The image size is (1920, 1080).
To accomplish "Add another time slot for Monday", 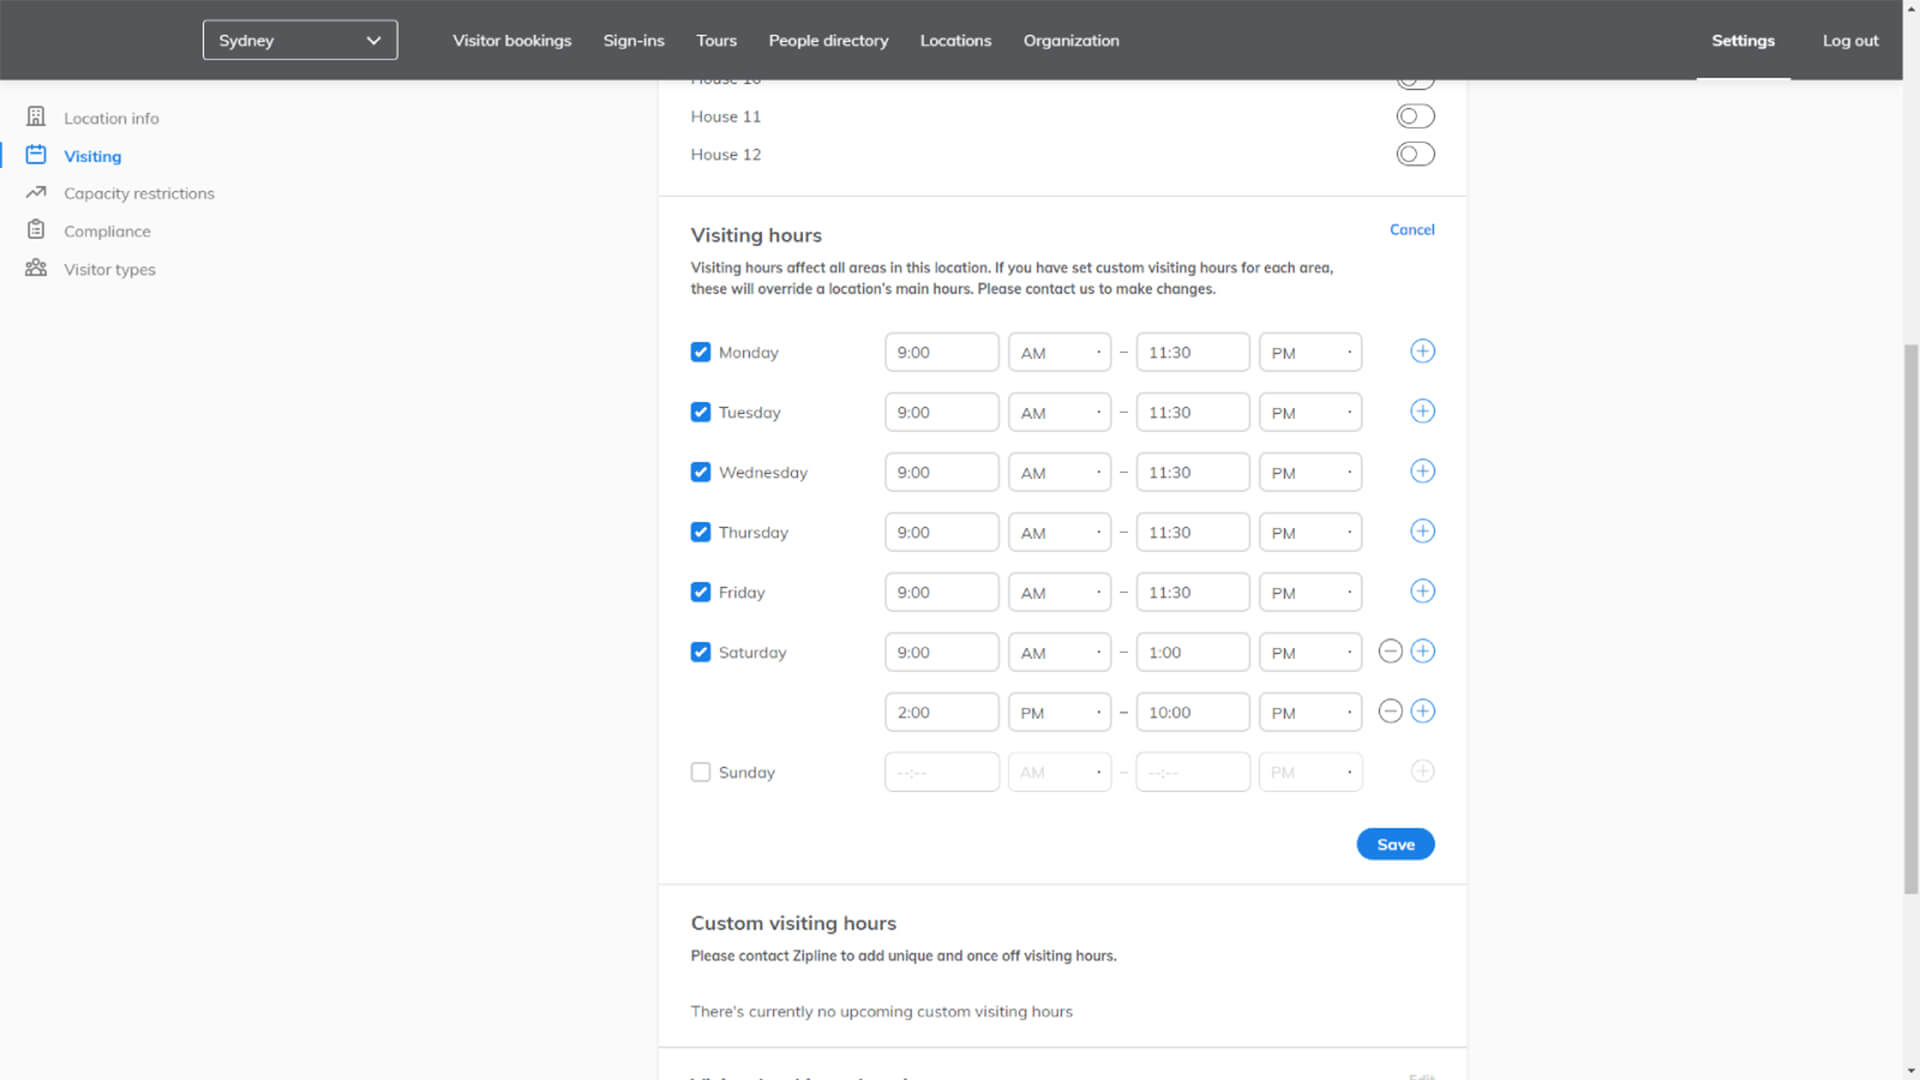I will 1422,351.
